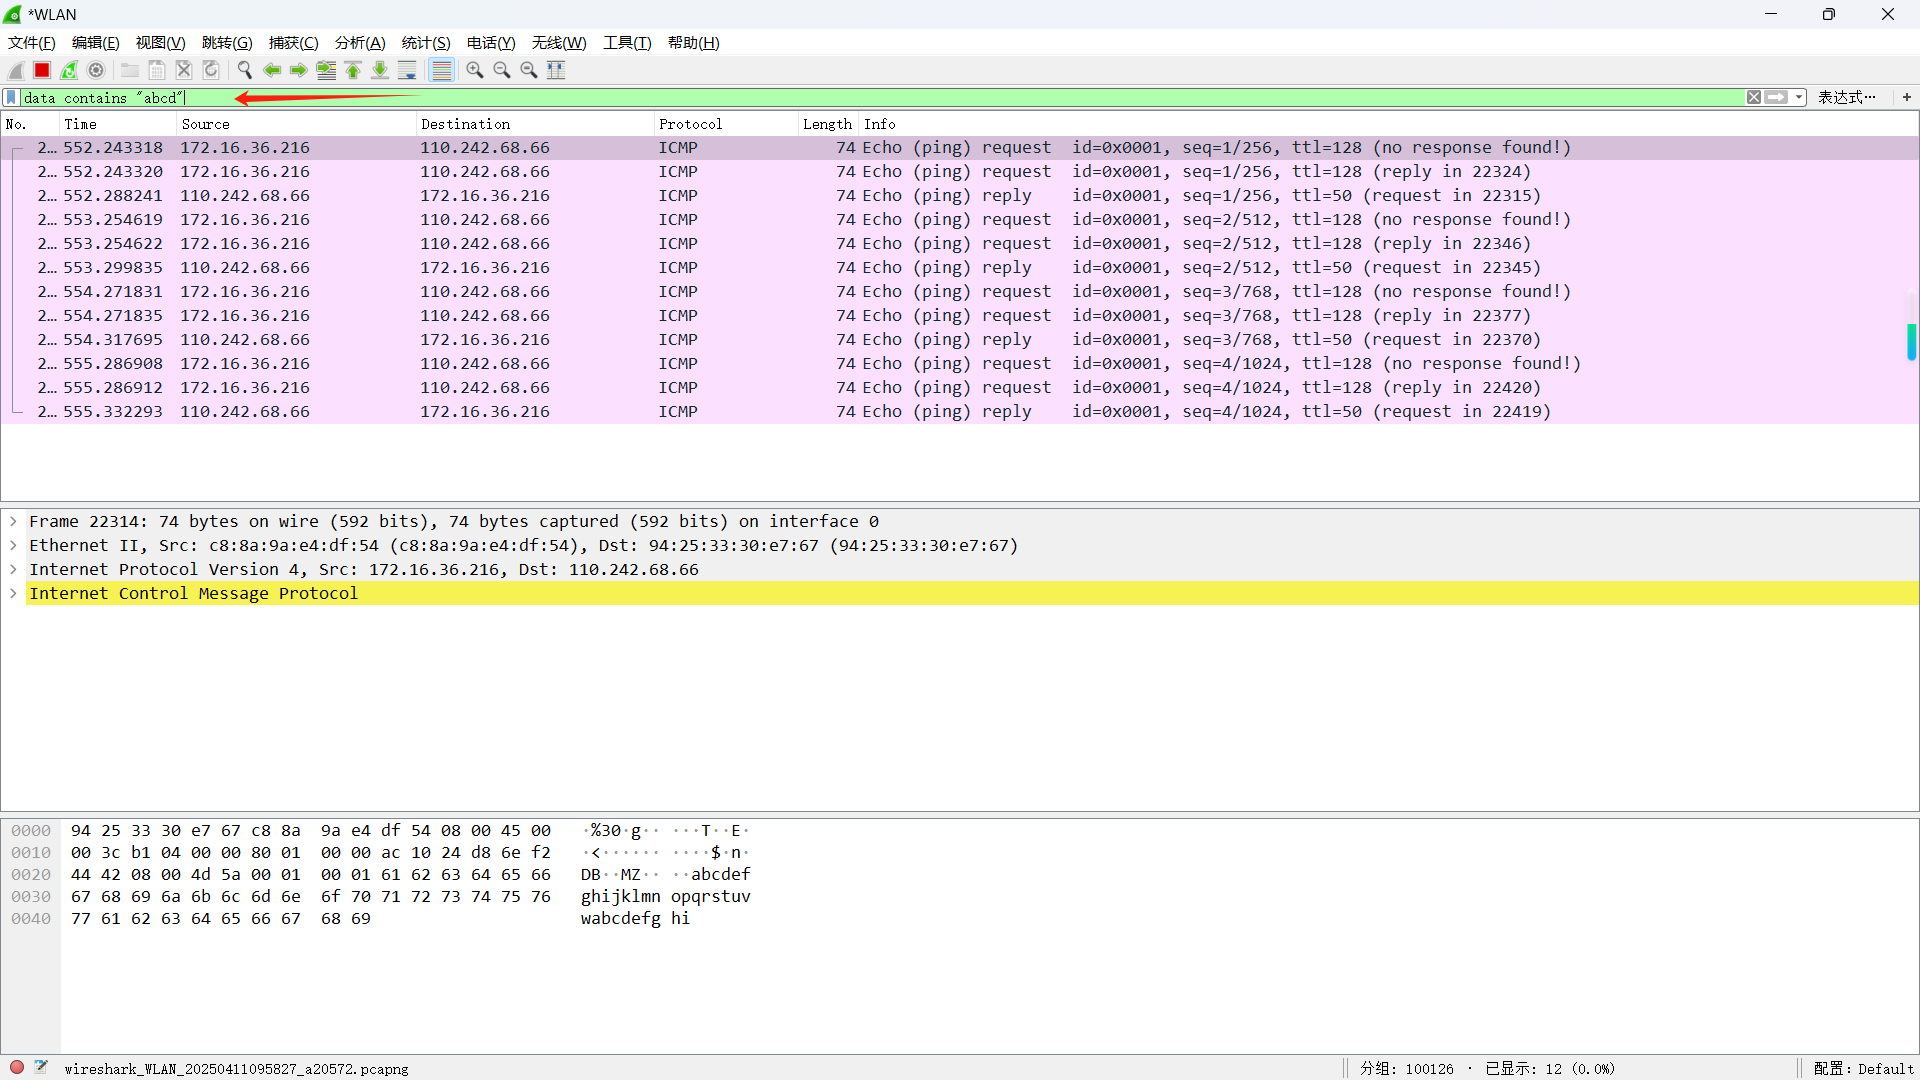Go to the last packet using the down-arrow icon
The height and width of the screenshot is (1080, 1920).
[380, 70]
